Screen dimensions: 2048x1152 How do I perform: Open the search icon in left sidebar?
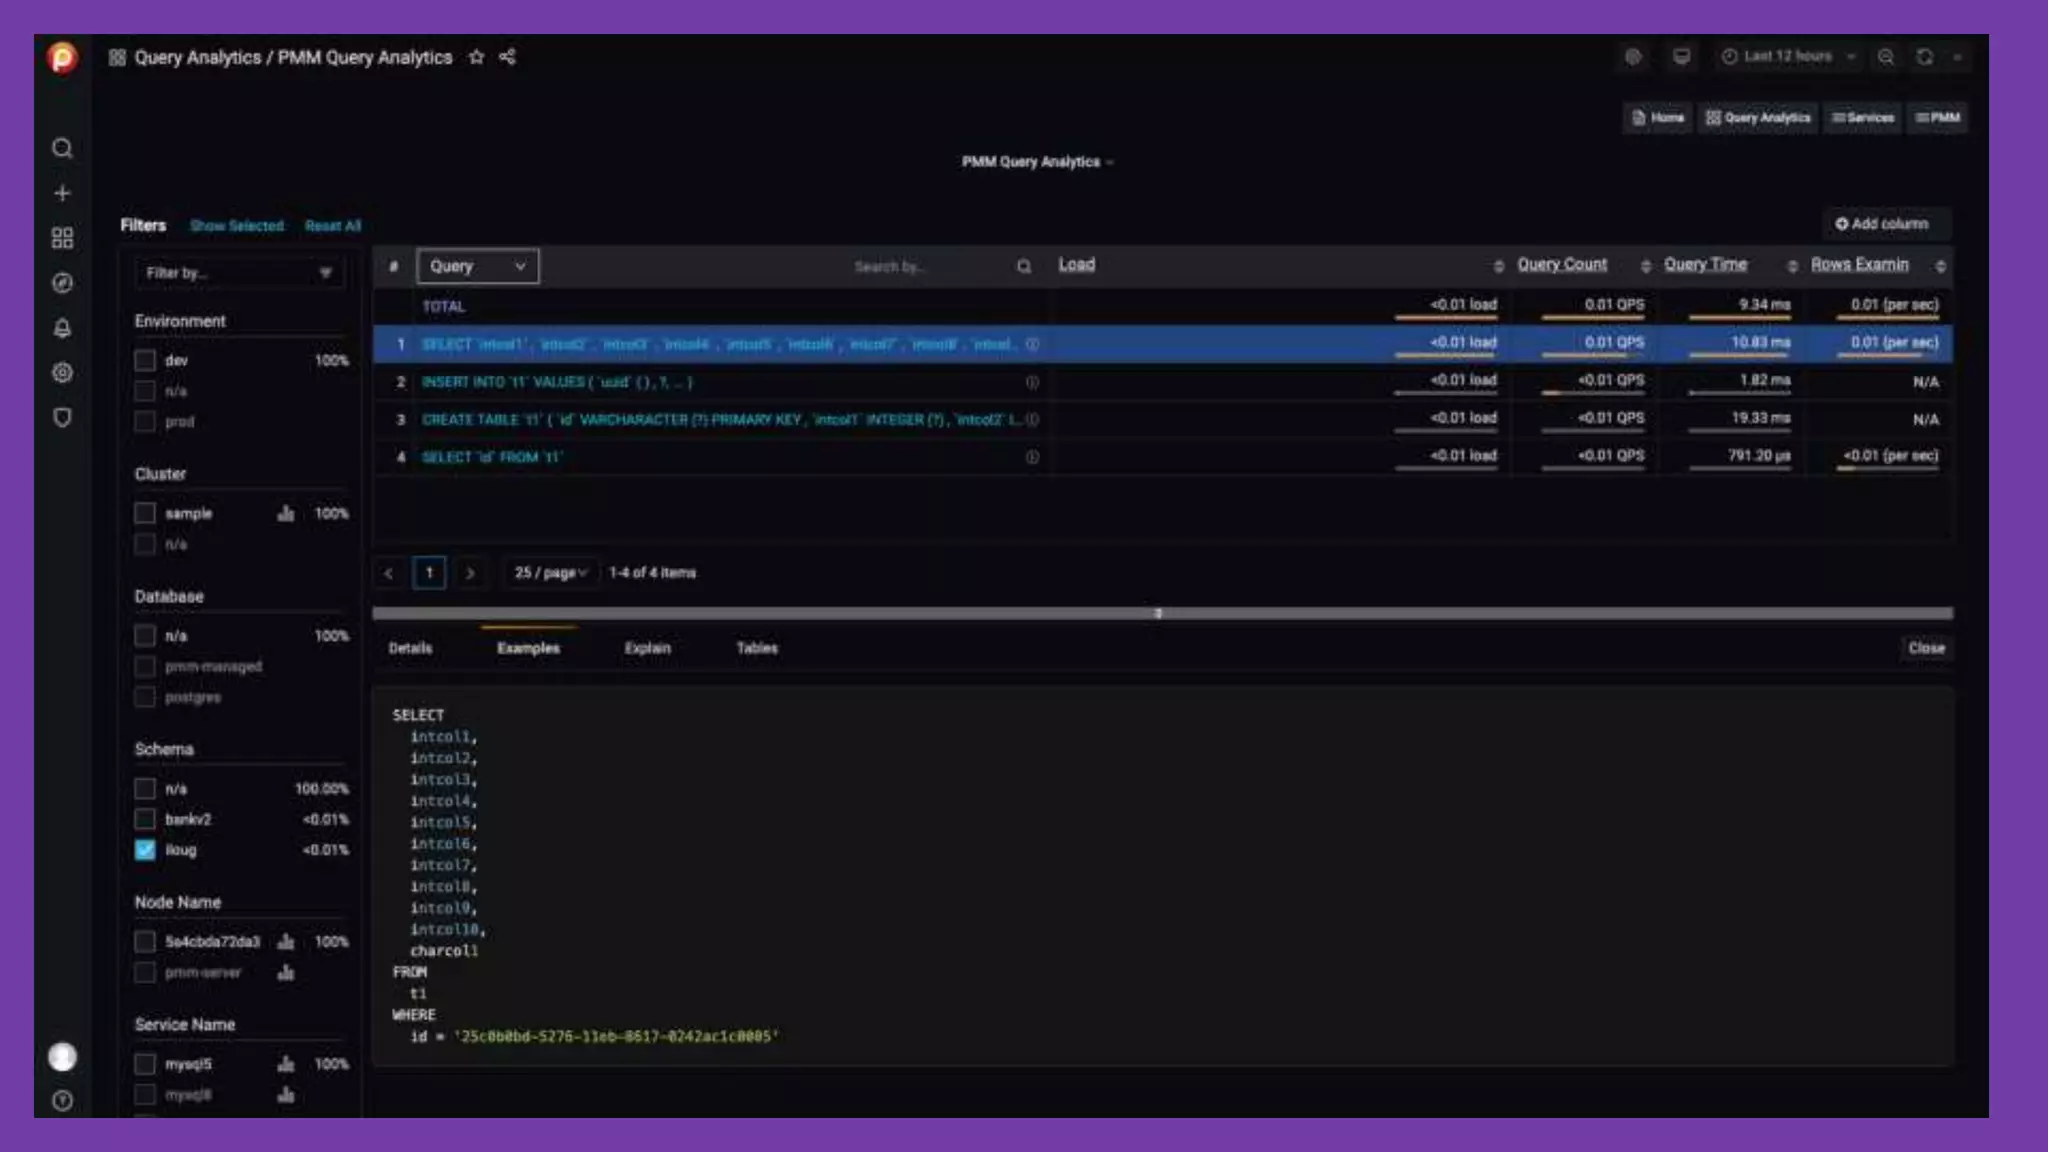pyautogui.click(x=62, y=149)
